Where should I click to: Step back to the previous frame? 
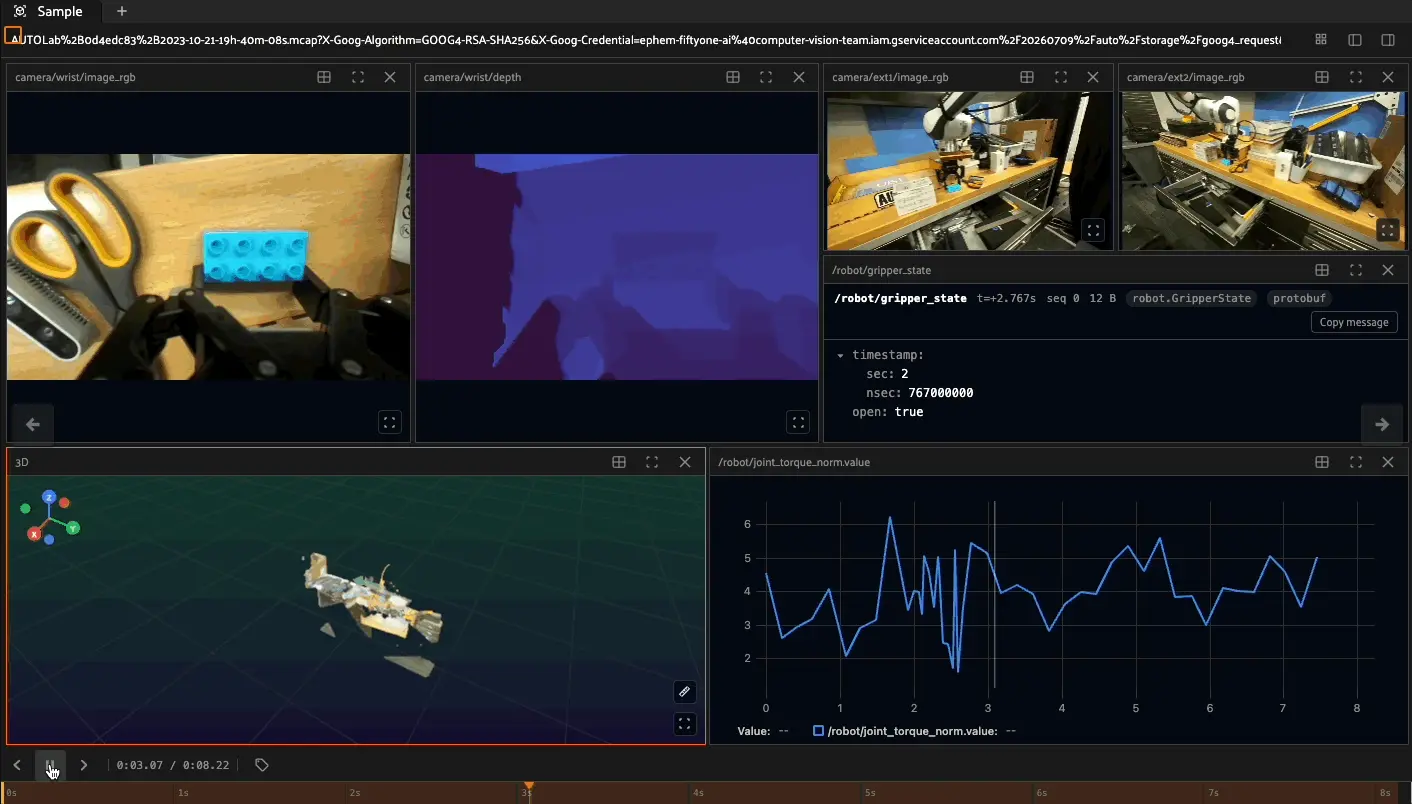pos(17,765)
